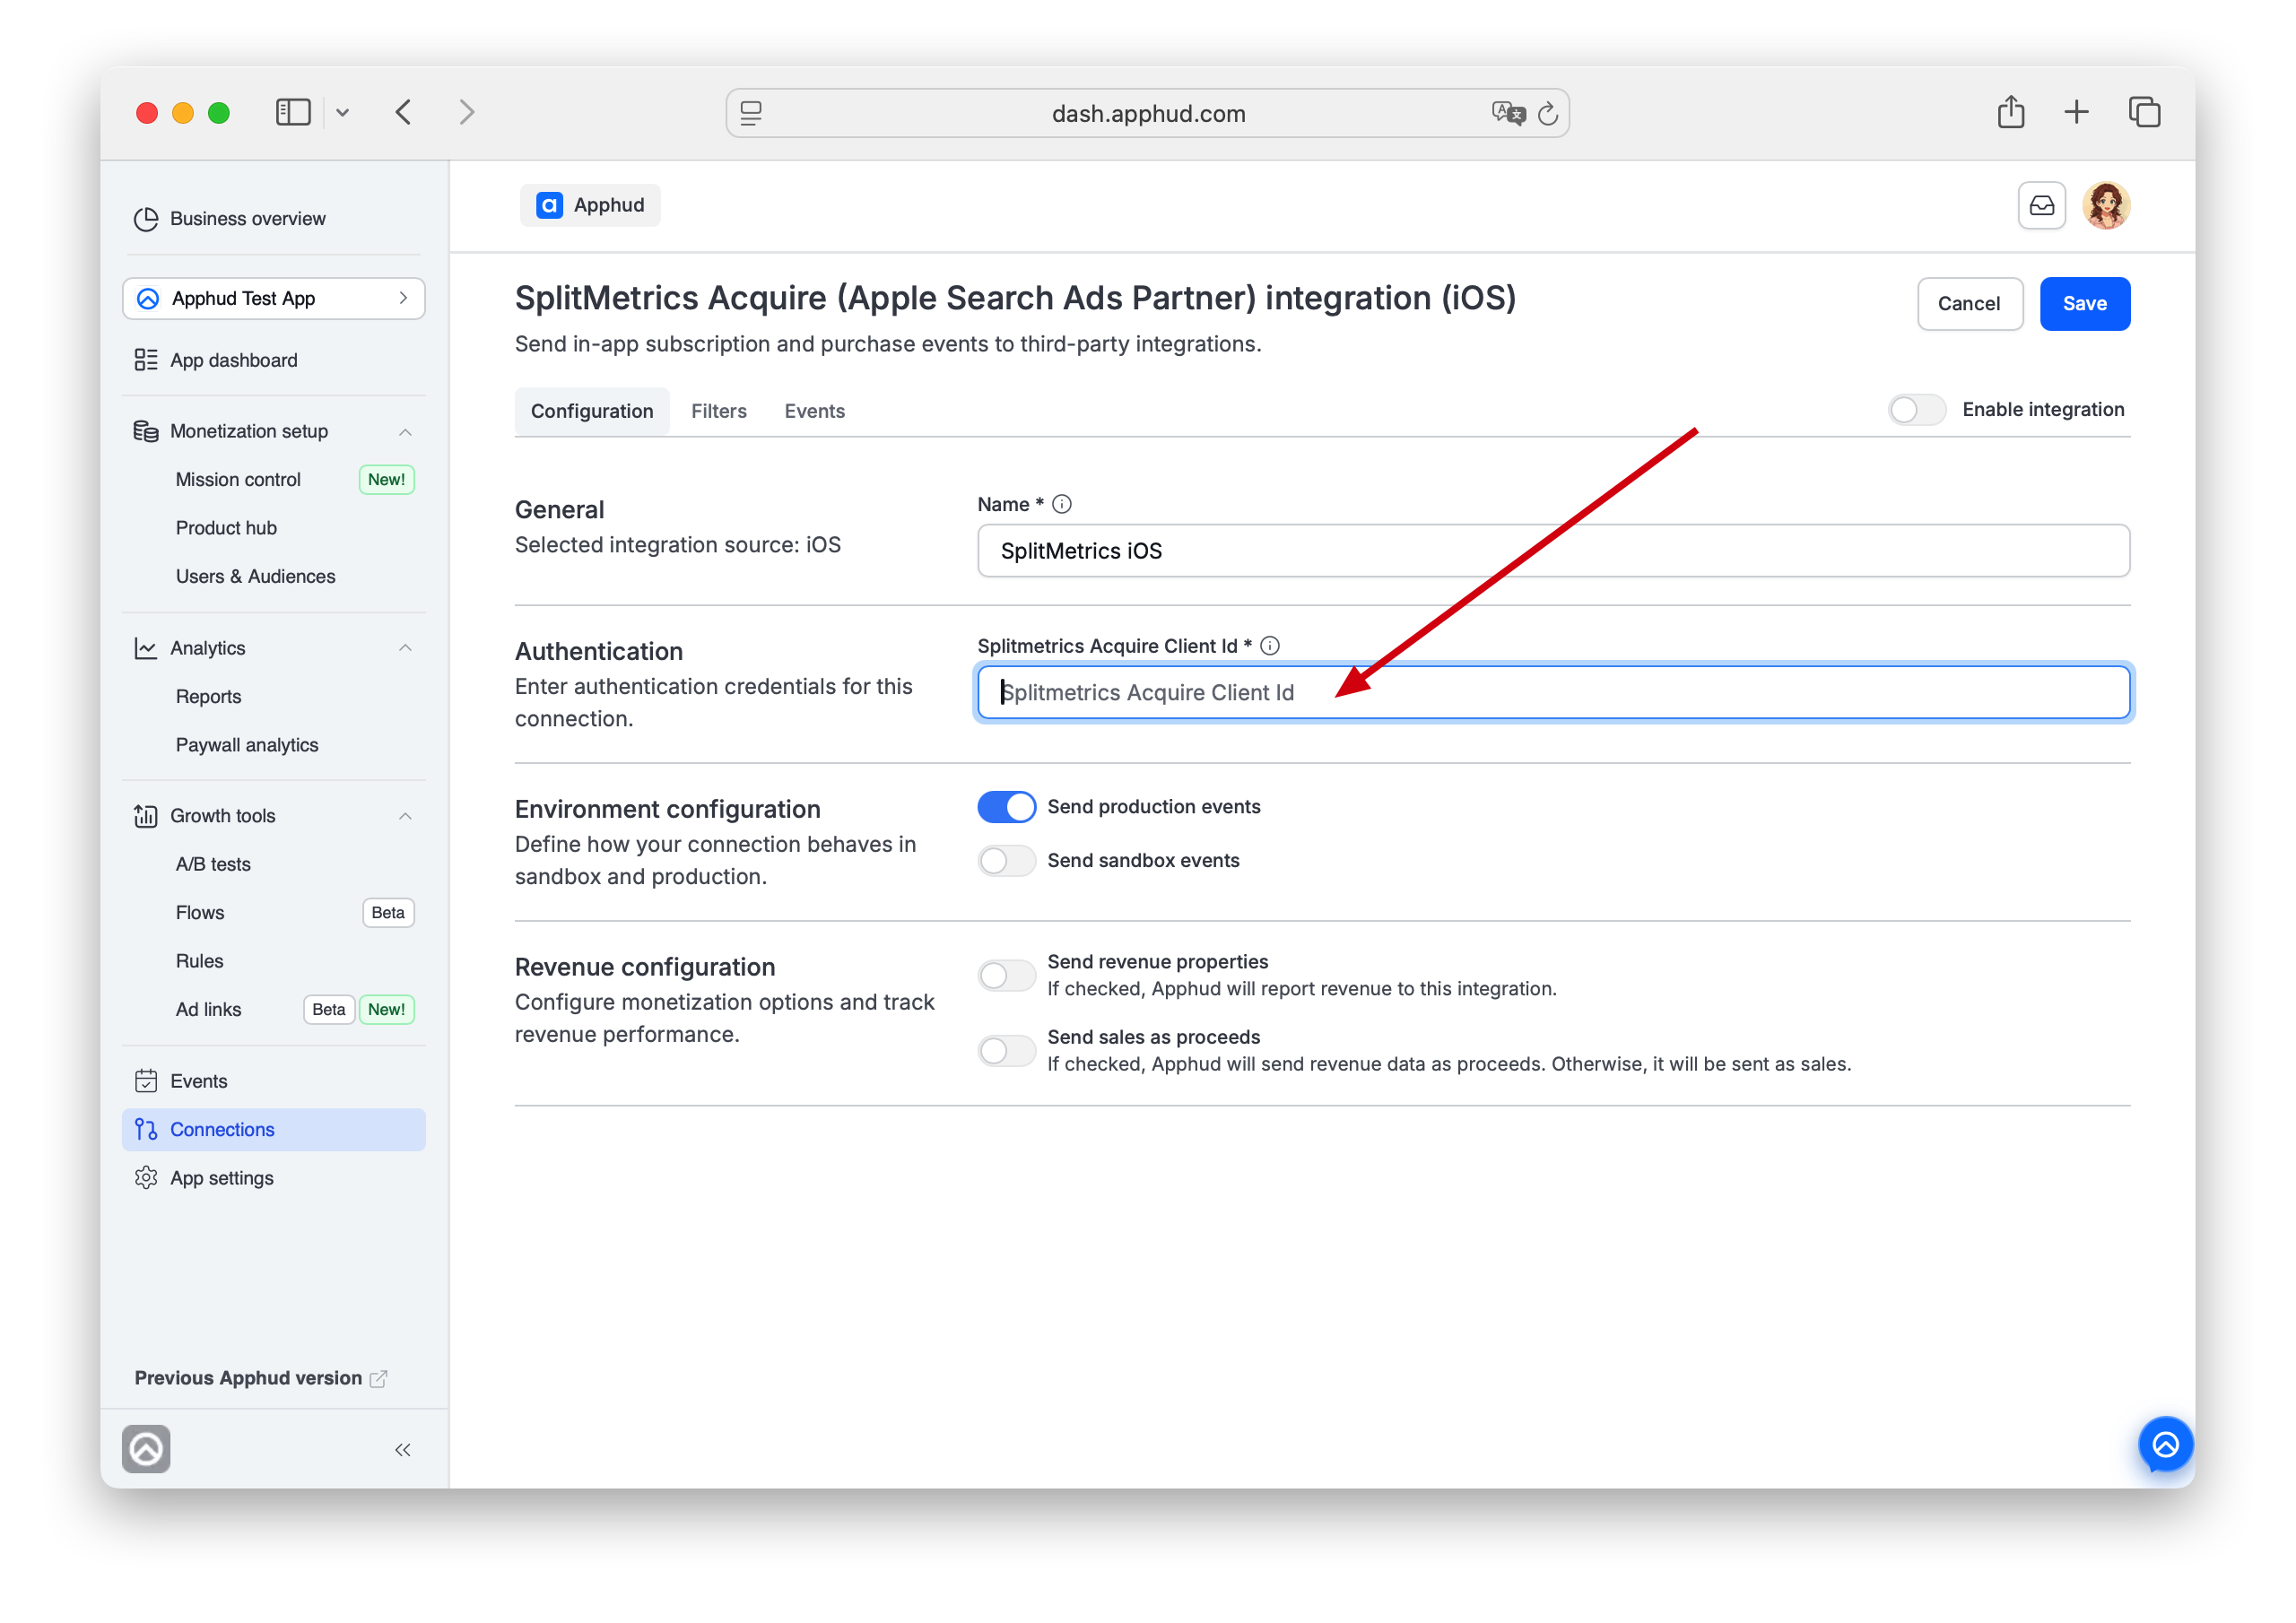Open the Apphud Test App selector
The image size is (2296, 1623).
pyautogui.click(x=274, y=299)
